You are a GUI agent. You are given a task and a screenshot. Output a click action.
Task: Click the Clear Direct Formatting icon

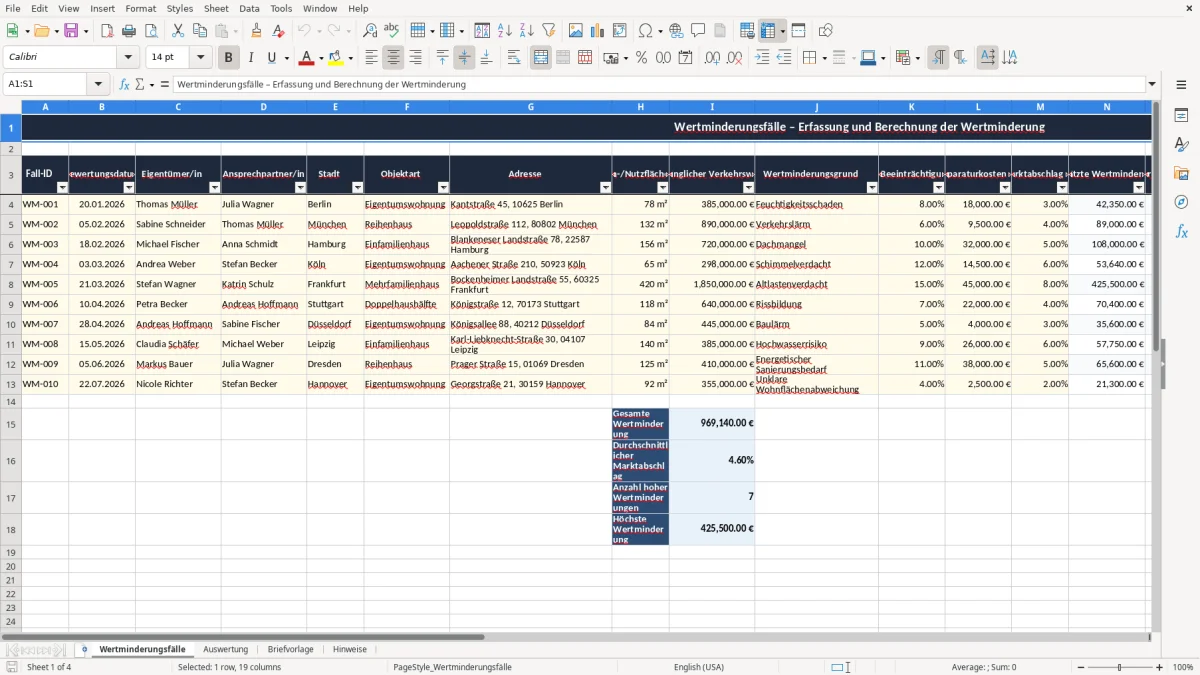278,31
